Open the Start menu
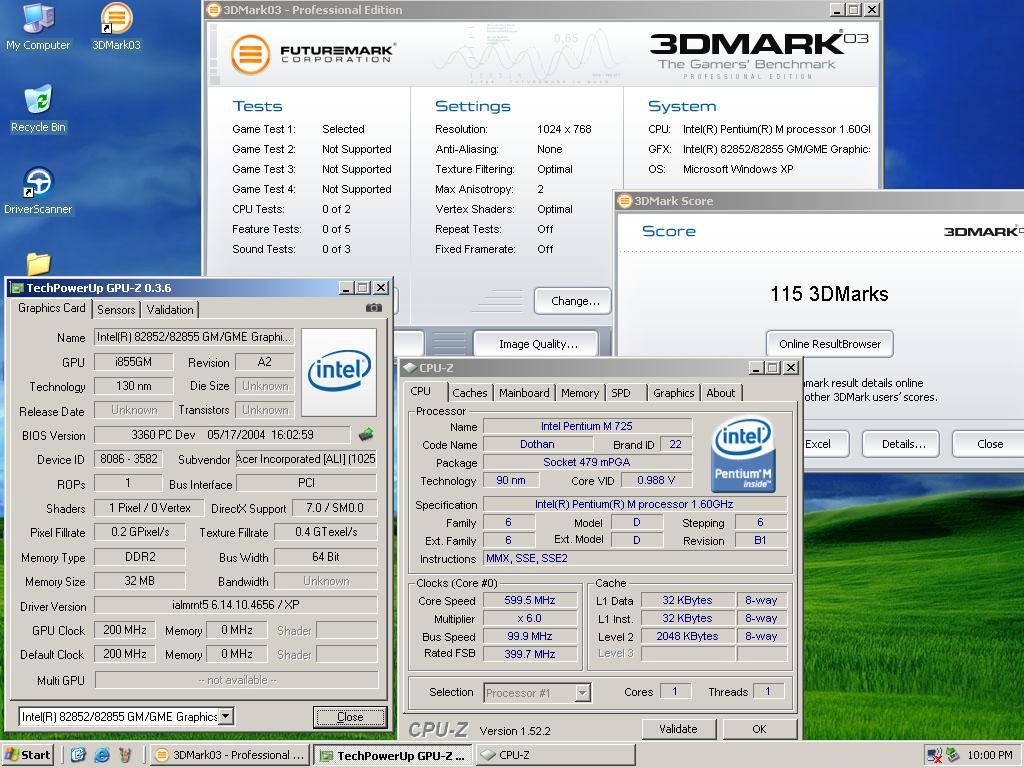 pos(27,755)
